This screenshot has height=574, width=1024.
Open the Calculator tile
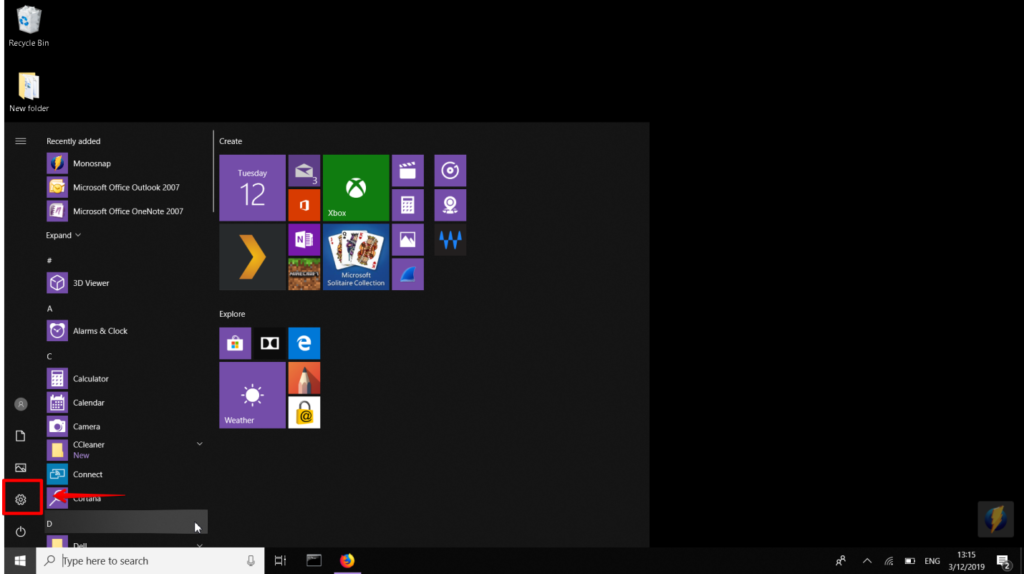408,205
